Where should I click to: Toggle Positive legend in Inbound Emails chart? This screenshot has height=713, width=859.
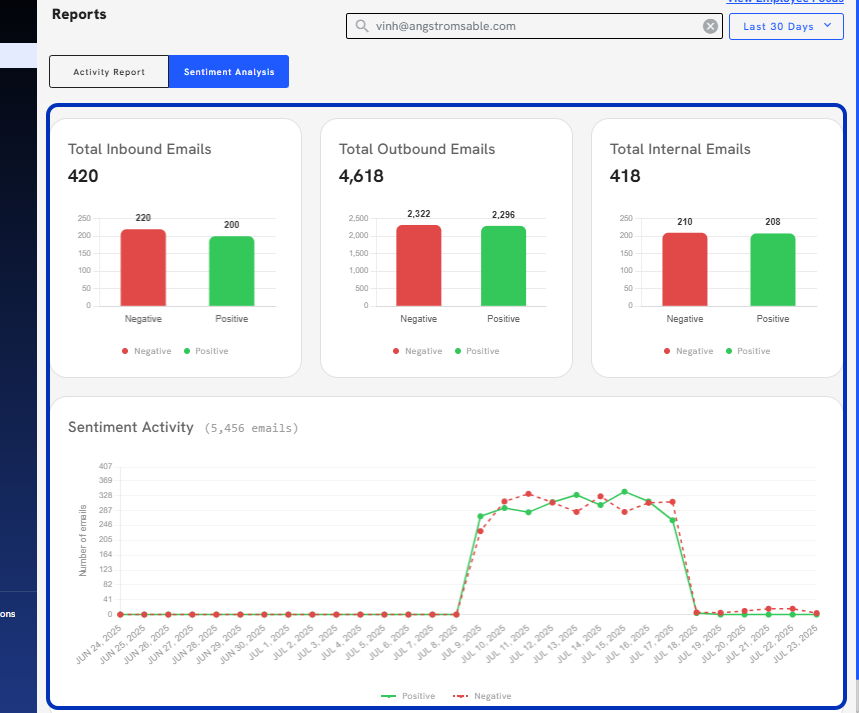click(x=206, y=351)
